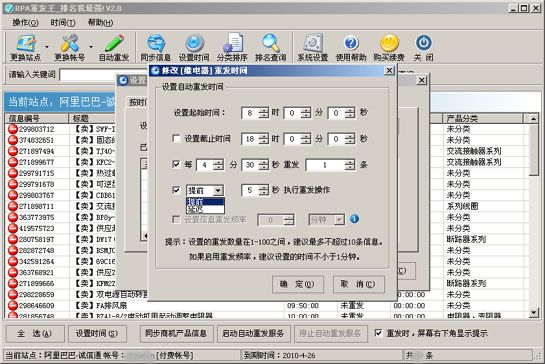Sort by the 信息编号 column header
Image resolution: width=545 pixels, height=364 pixels.
coord(37,118)
